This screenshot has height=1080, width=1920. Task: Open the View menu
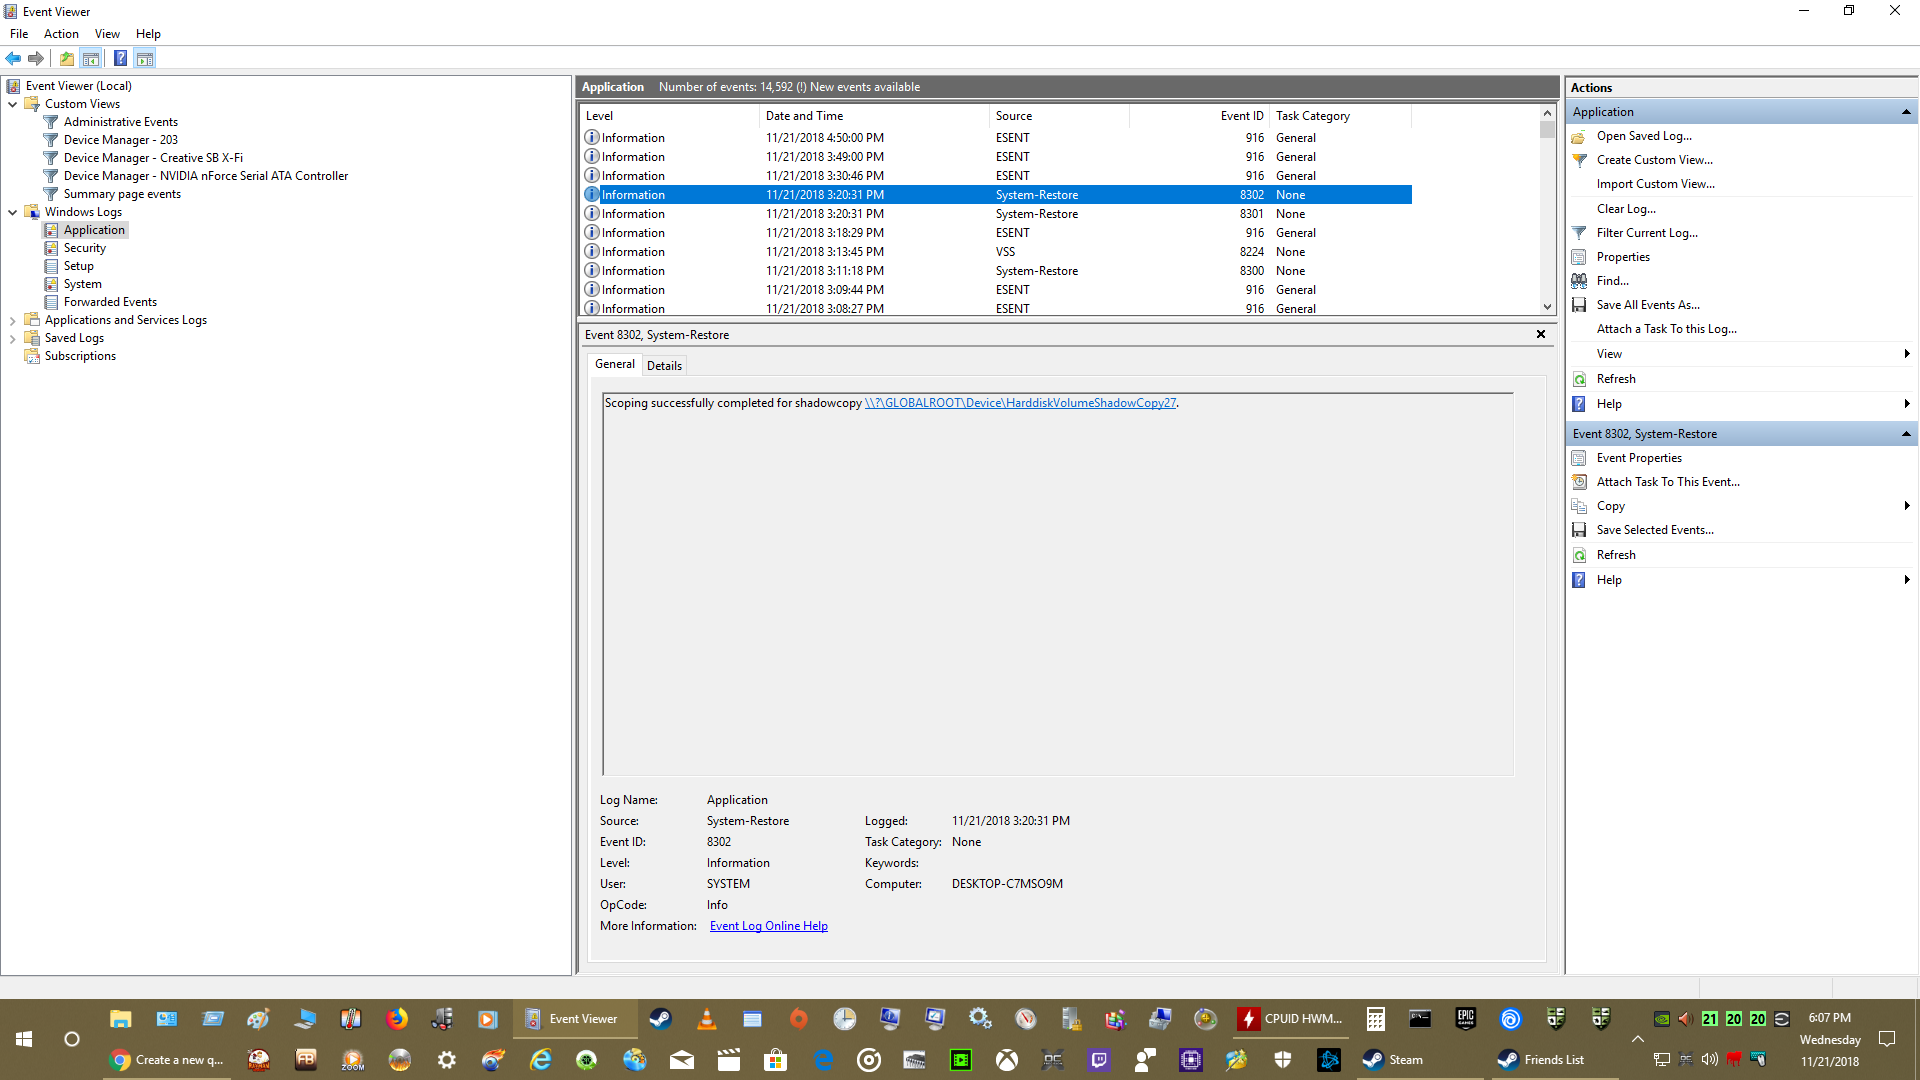tap(107, 34)
